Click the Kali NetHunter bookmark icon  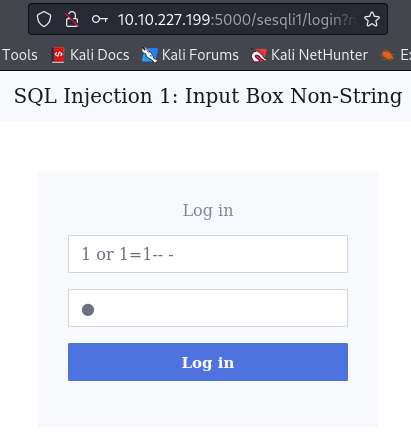pyautogui.click(x=259, y=55)
